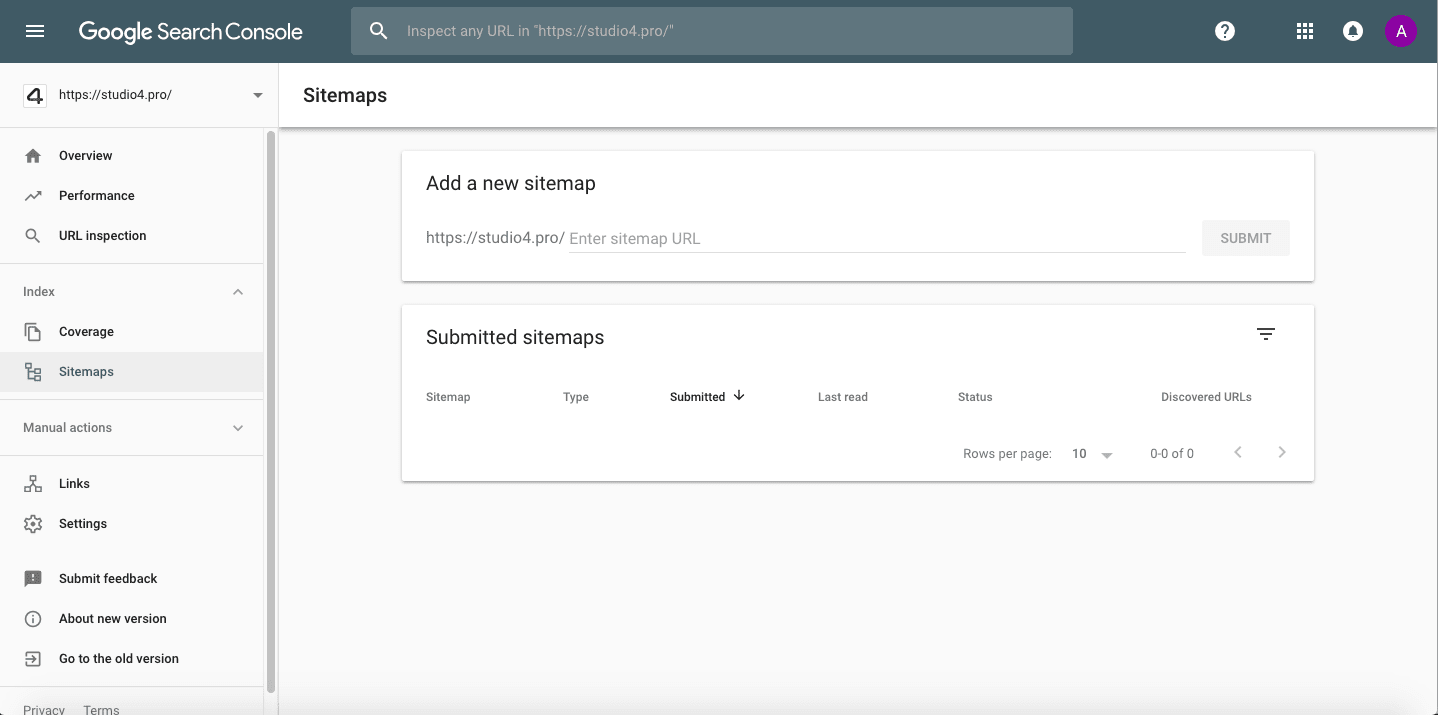Sort by the Type column header
The width and height of the screenshot is (1438, 715).
click(x=576, y=397)
